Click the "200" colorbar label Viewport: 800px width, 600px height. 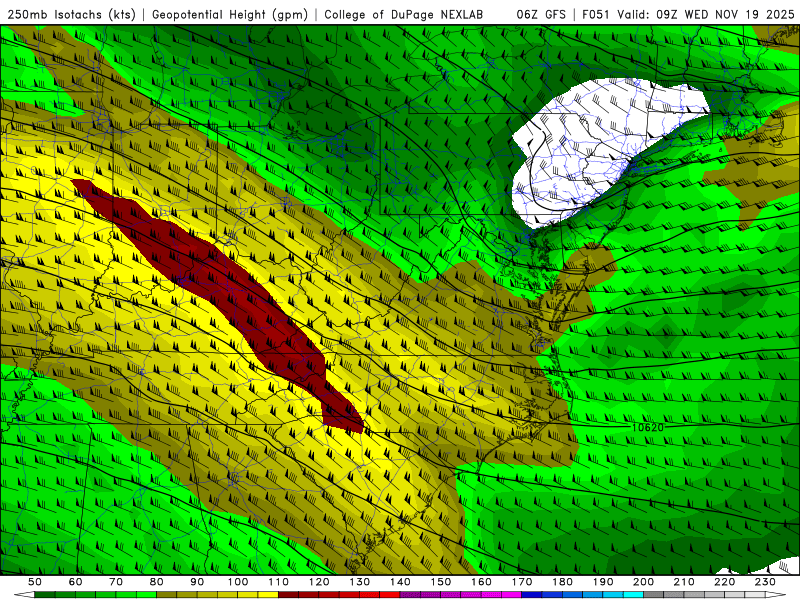click(x=643, y=582)
